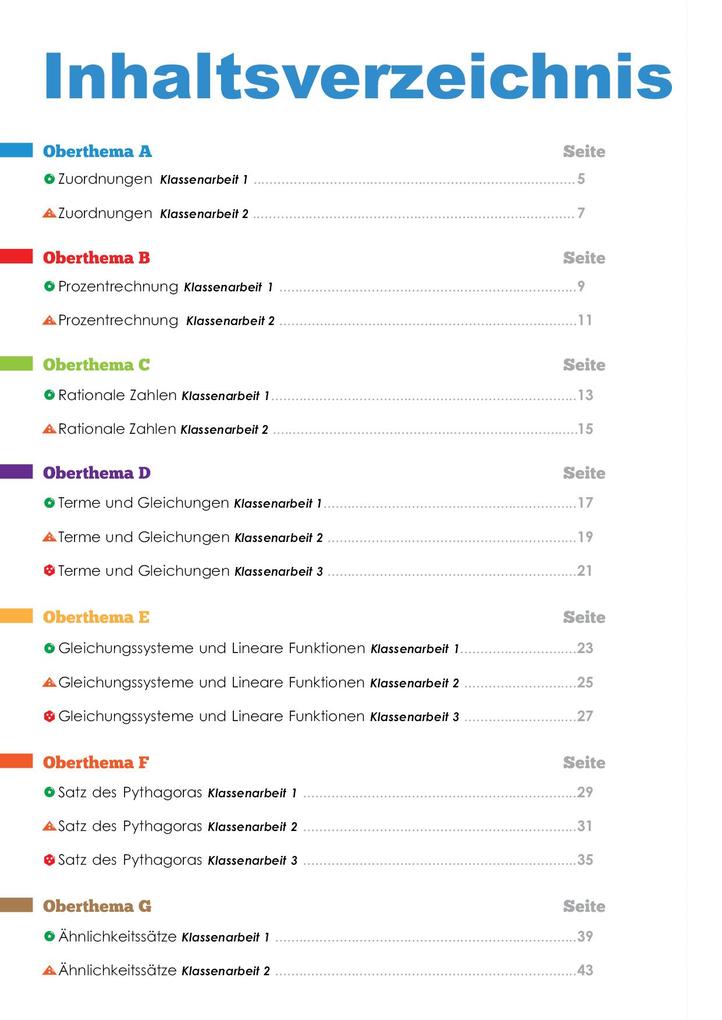Click the purple Oberthema D color bar
This screenshot has height=1020, width=722.
tap(16, 472)
